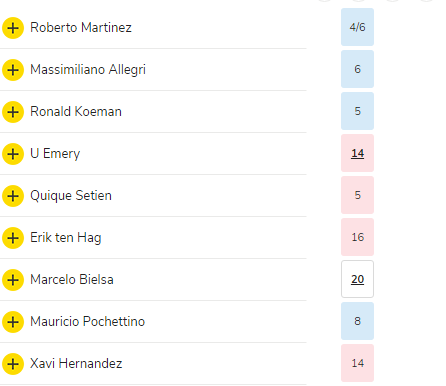Viewport: 446px width, 386px height.
Task: Pick Ronald Koeman odds of 5
Action: [x=357, y=111]
